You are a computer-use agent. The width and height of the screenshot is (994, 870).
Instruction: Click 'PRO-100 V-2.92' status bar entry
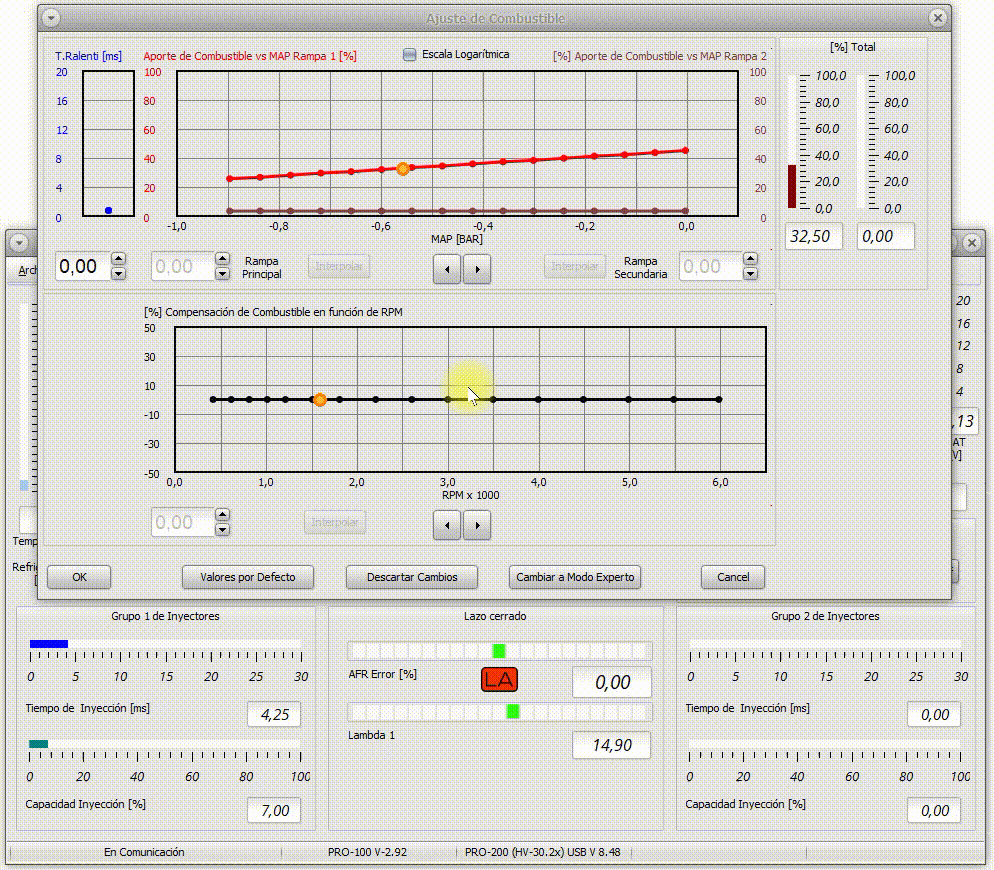coord(367,852)
